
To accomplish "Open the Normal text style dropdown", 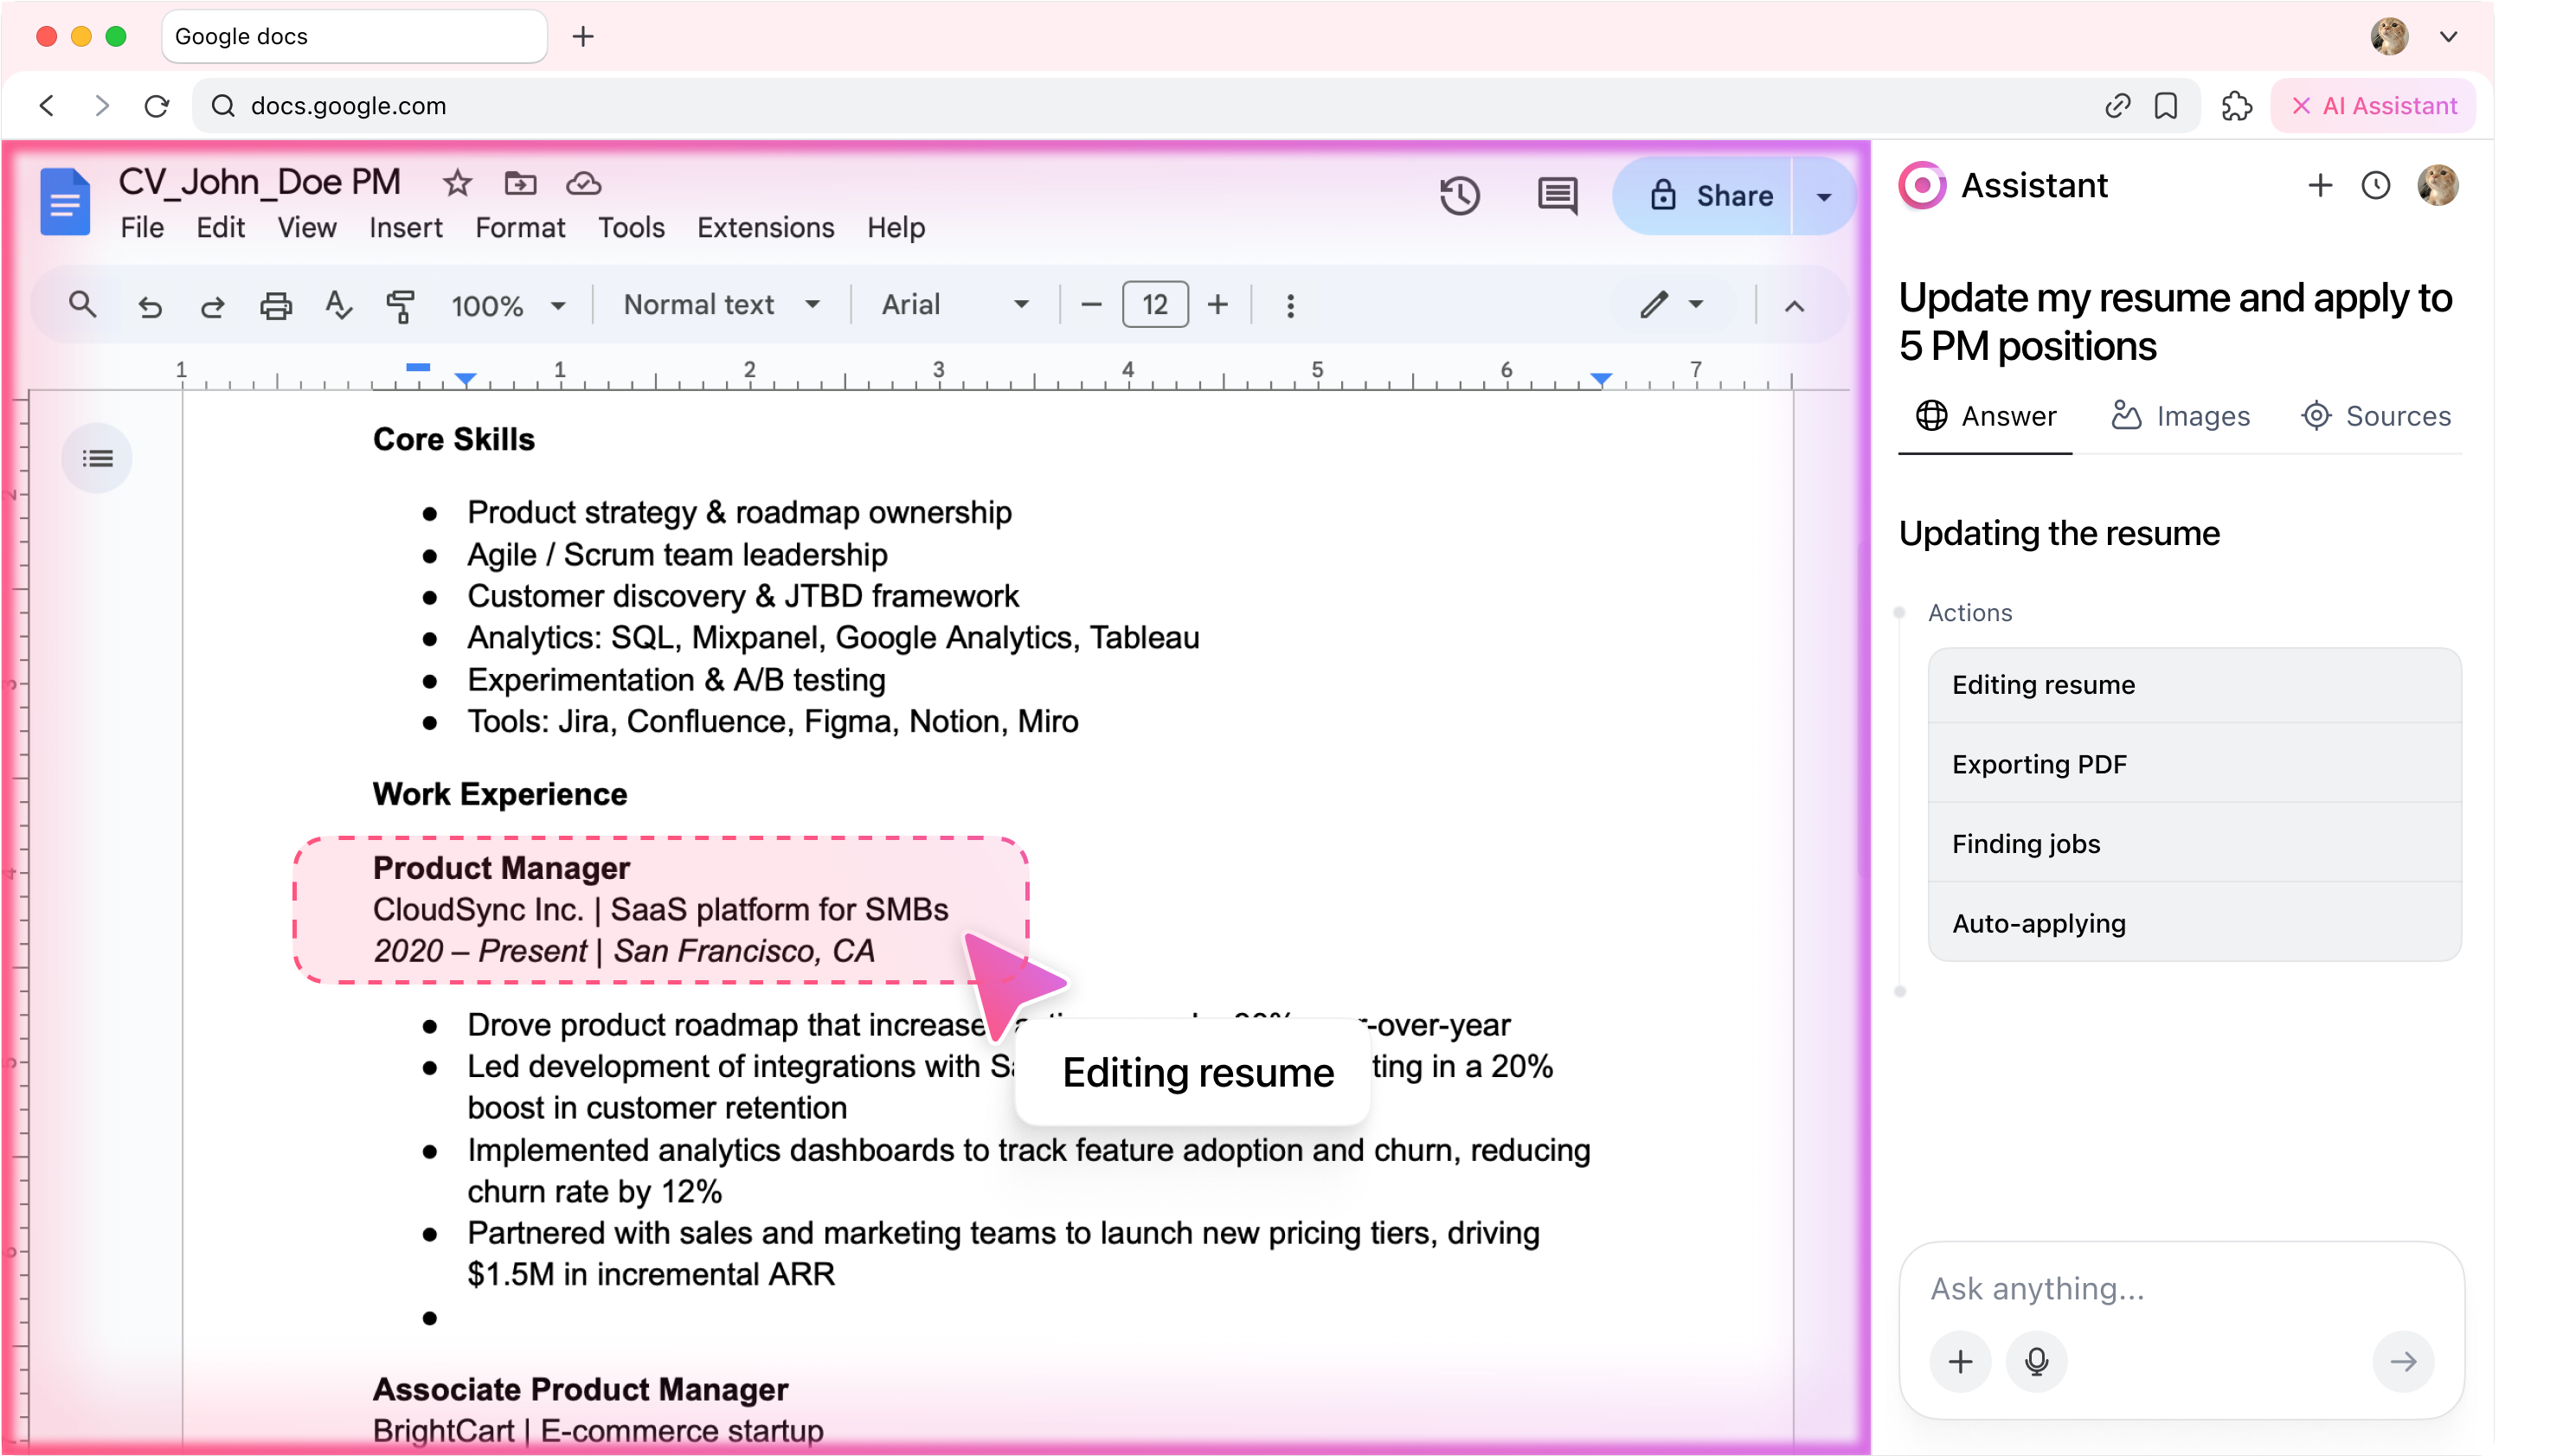I will (x=722, y=305).
